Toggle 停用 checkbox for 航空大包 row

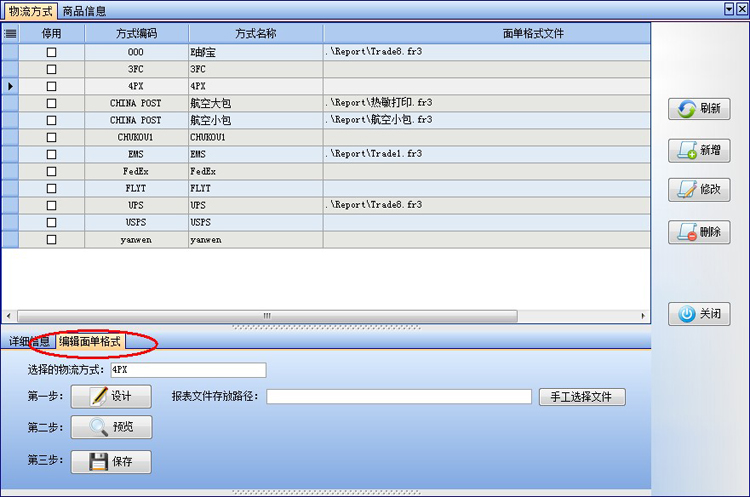point(51,103)
